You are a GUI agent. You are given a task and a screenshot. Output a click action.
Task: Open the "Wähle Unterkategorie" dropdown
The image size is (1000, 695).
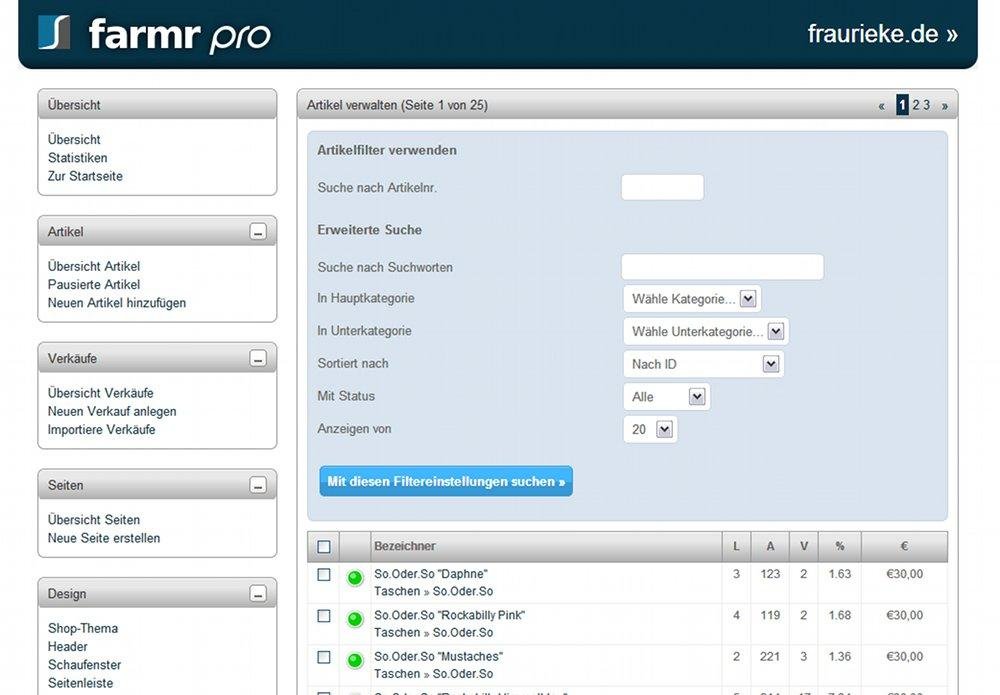705,331
